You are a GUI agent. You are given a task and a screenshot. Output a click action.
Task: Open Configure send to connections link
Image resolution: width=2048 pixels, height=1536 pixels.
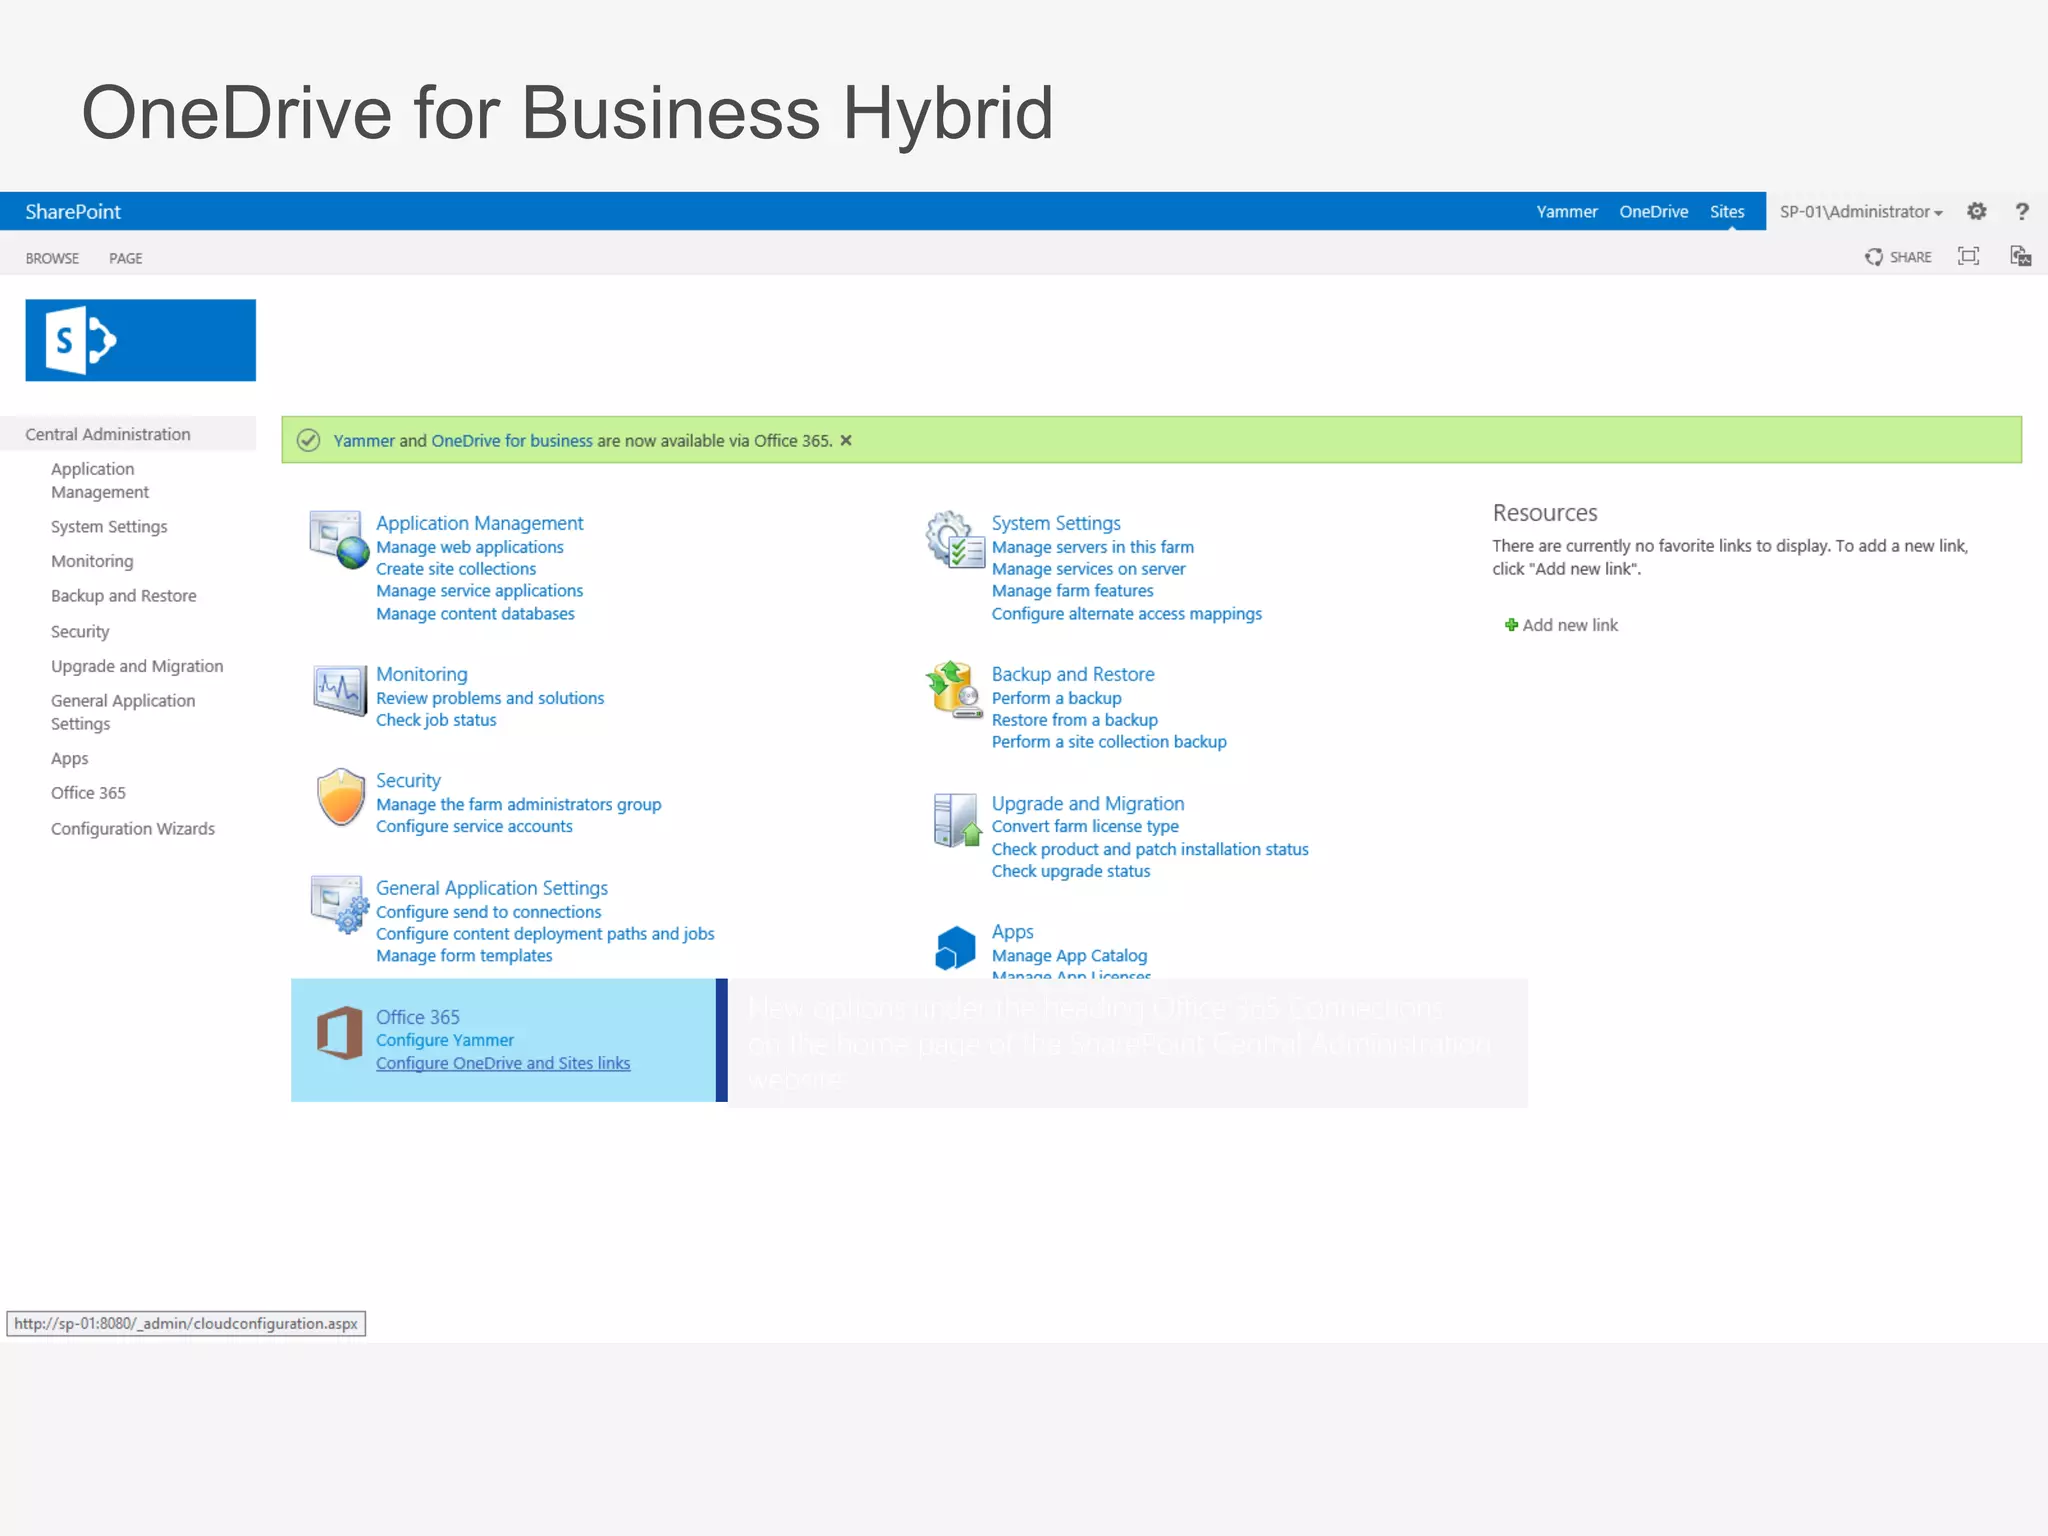[488, 912]
